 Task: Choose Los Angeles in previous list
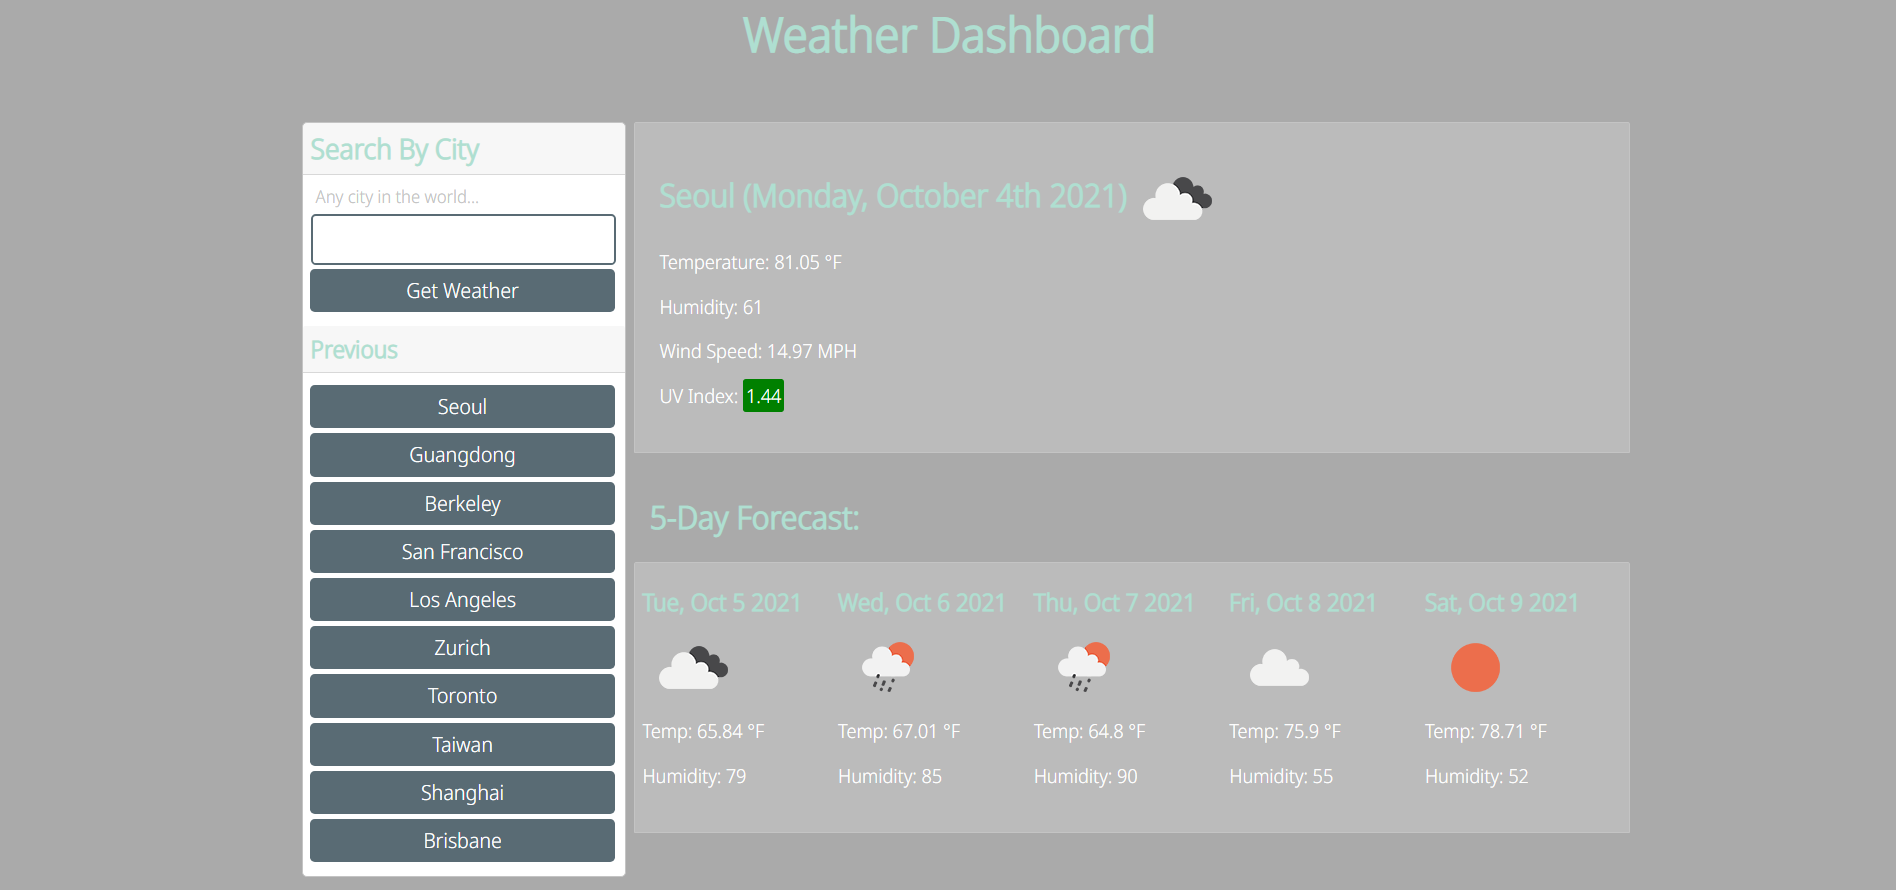coord(463,600)
